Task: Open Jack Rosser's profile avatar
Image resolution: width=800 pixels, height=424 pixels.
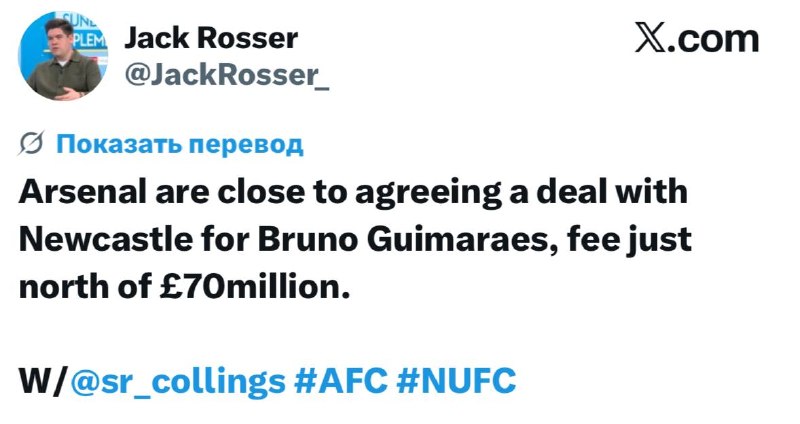Action: [63, 55]
